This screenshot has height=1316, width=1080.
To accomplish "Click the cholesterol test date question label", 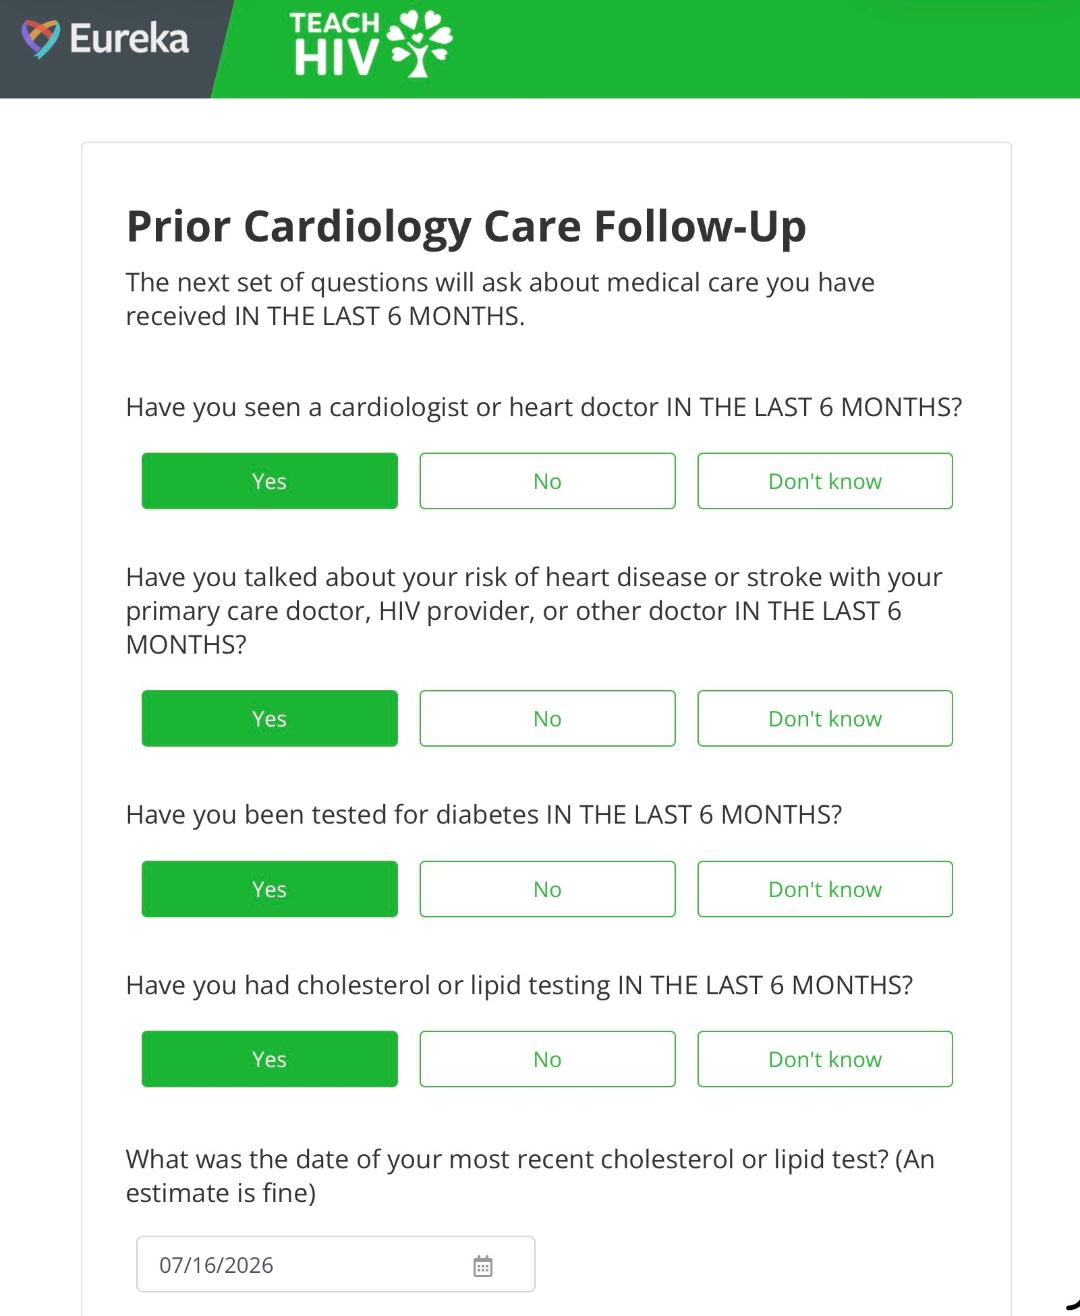I will (x=530, y=1176).
